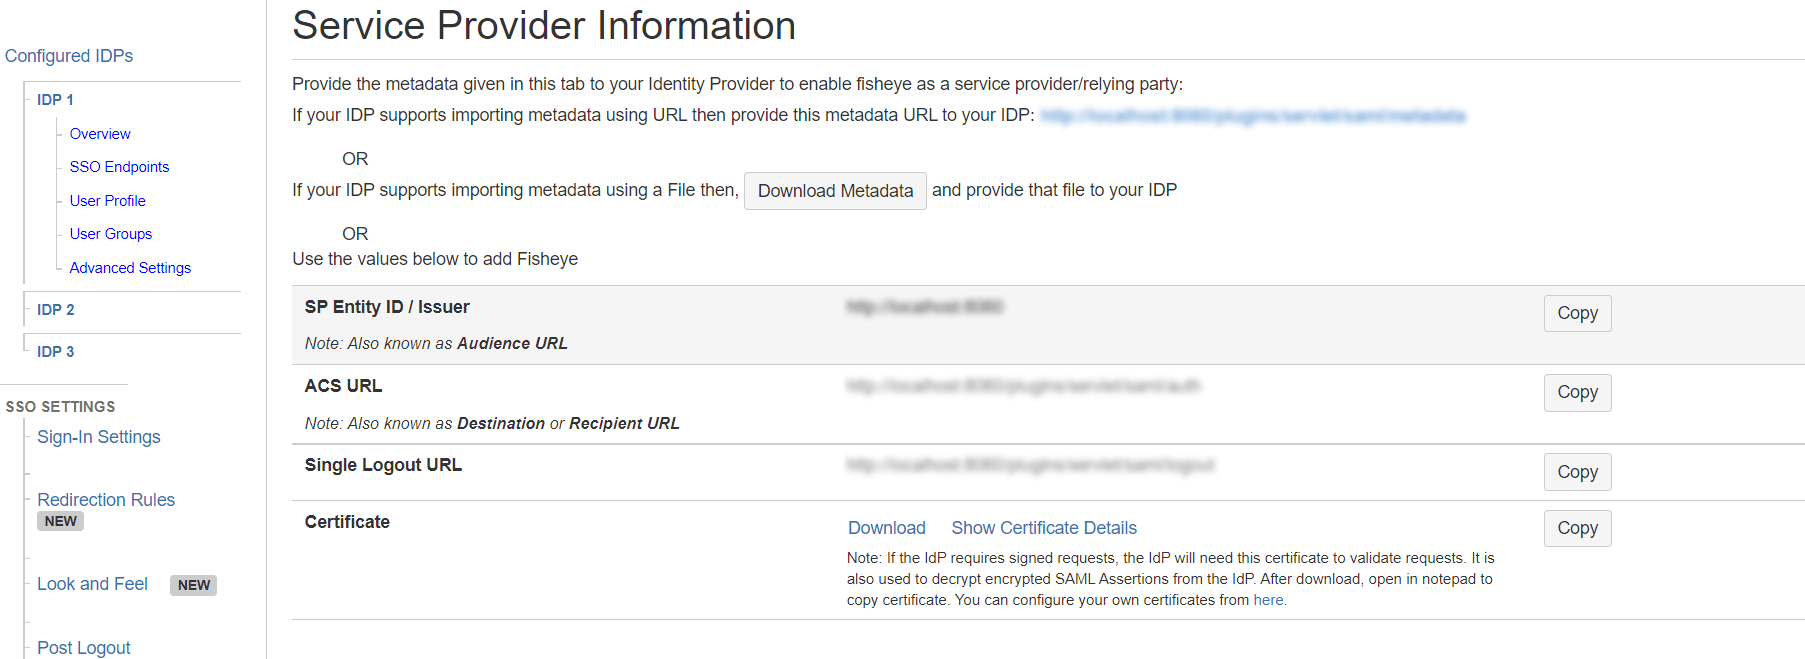The width and height of the screenshot is (1805, 659).
Task: Navigate to Redirection Rules
Action: point(105,500)
